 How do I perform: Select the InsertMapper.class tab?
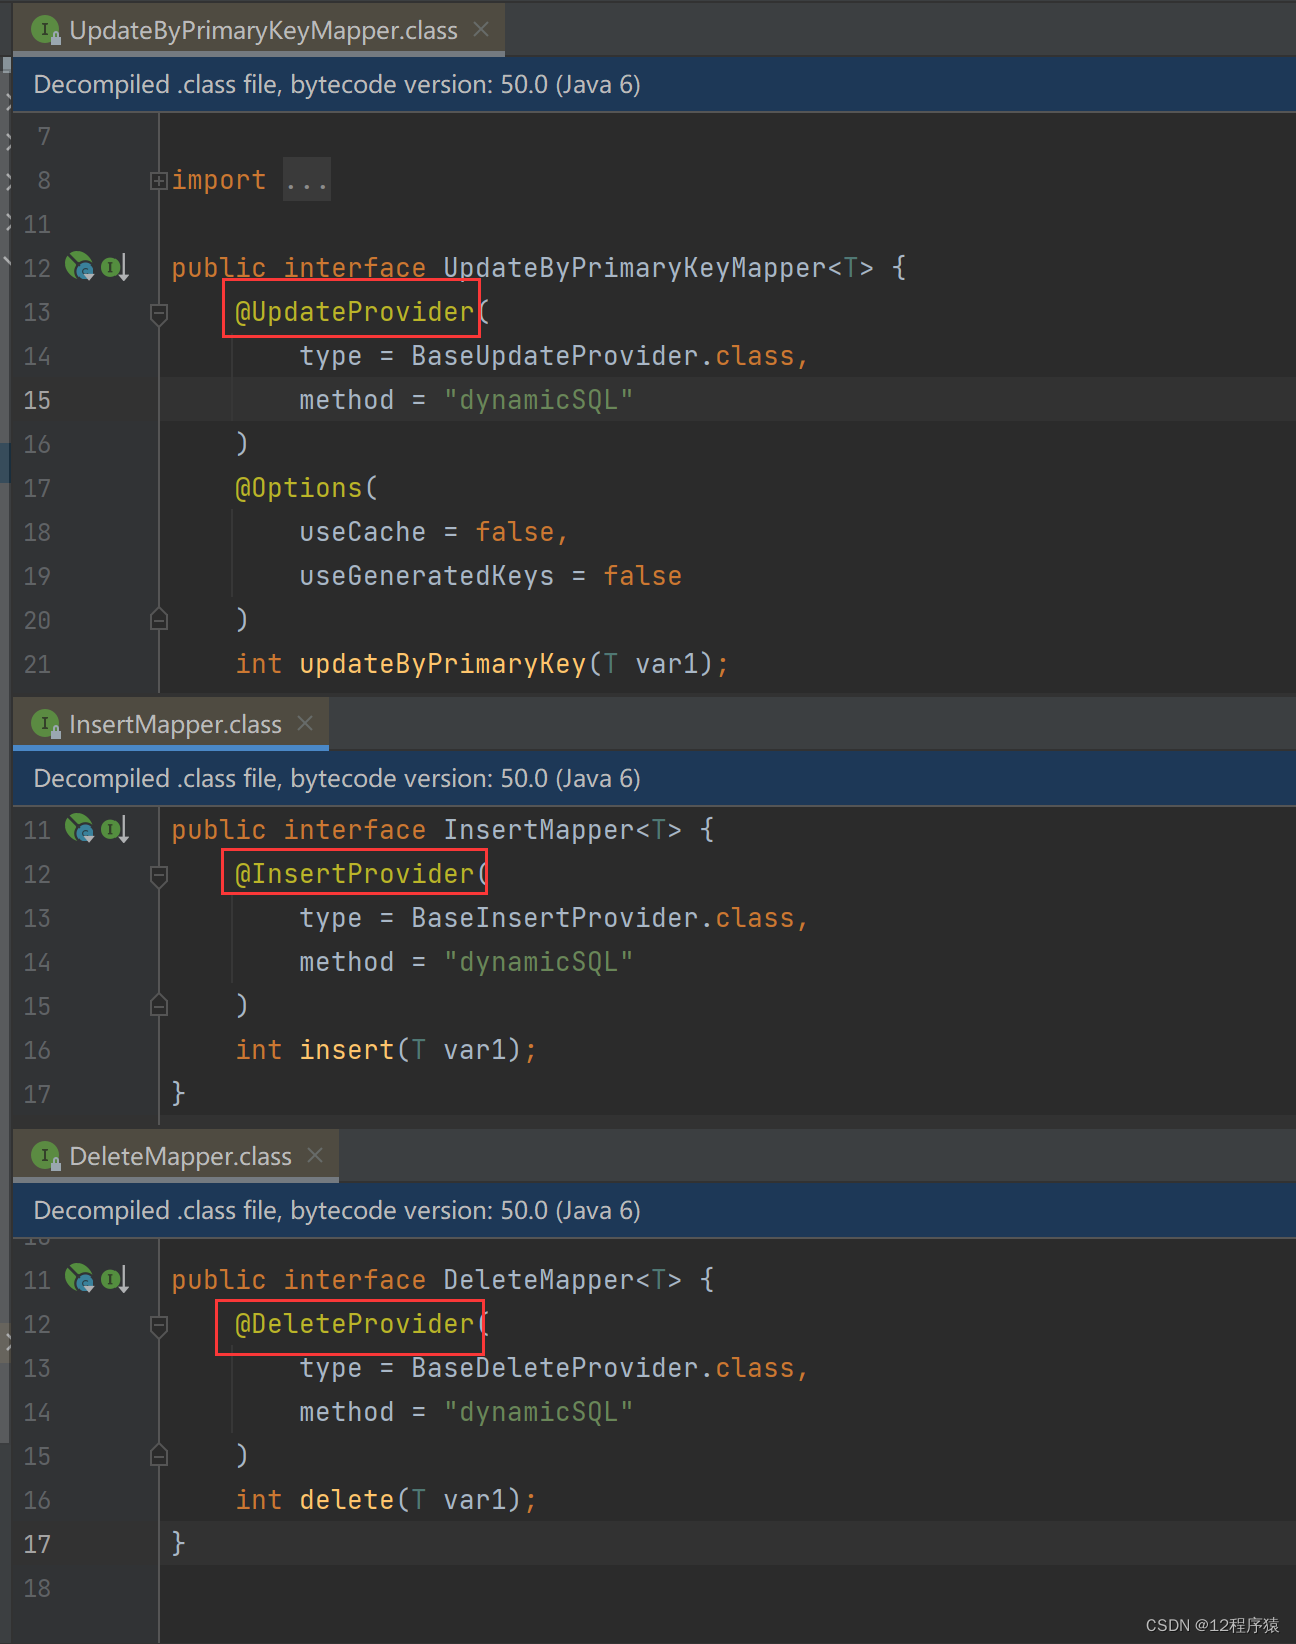tap(170, 724)
